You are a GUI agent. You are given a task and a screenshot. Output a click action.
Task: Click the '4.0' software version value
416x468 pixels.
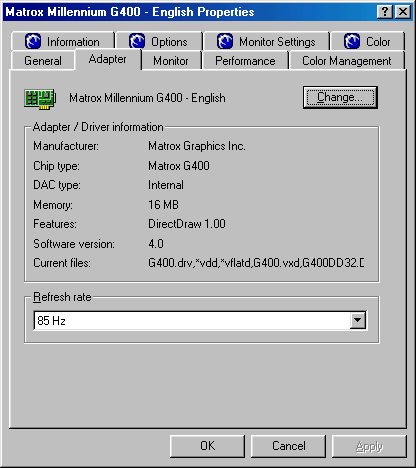click(156, 244)
